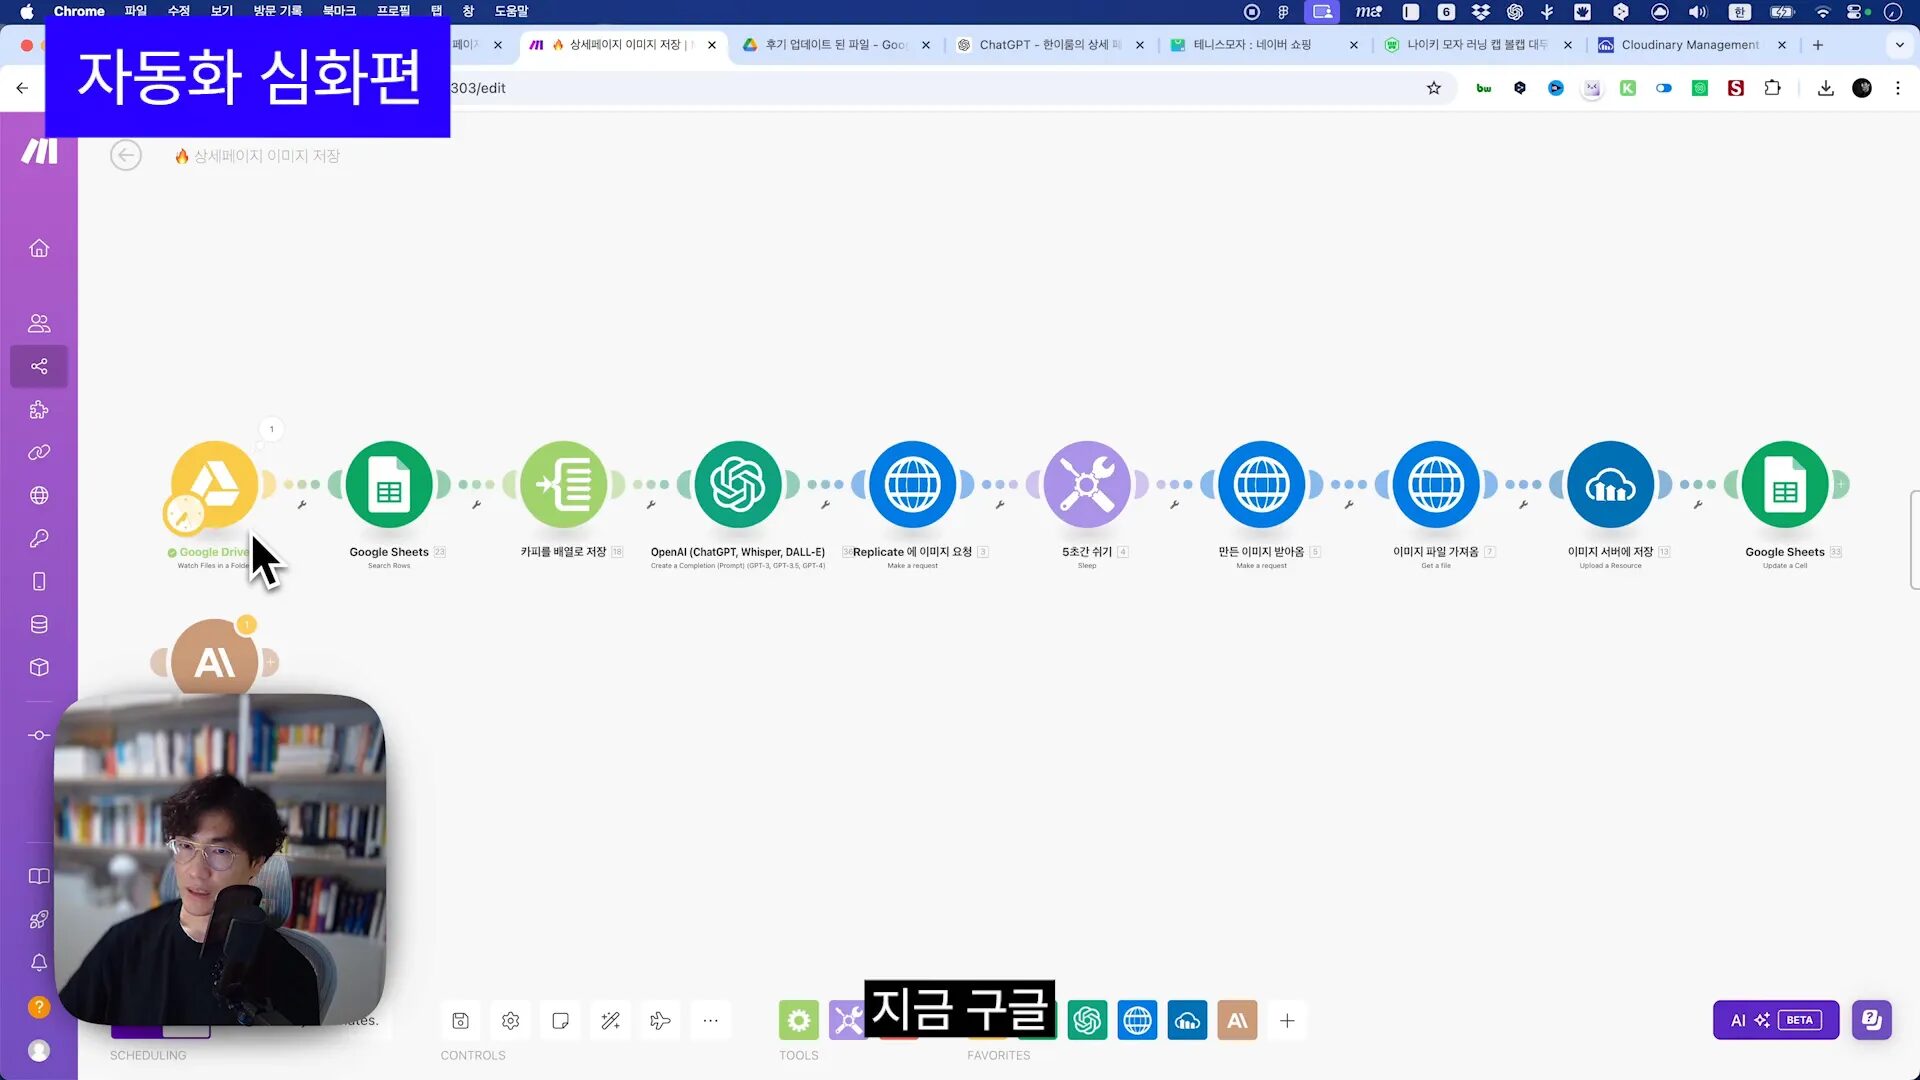Open the OpenAI ChatGPT completion module
1920x1080 pixels.
738,484
